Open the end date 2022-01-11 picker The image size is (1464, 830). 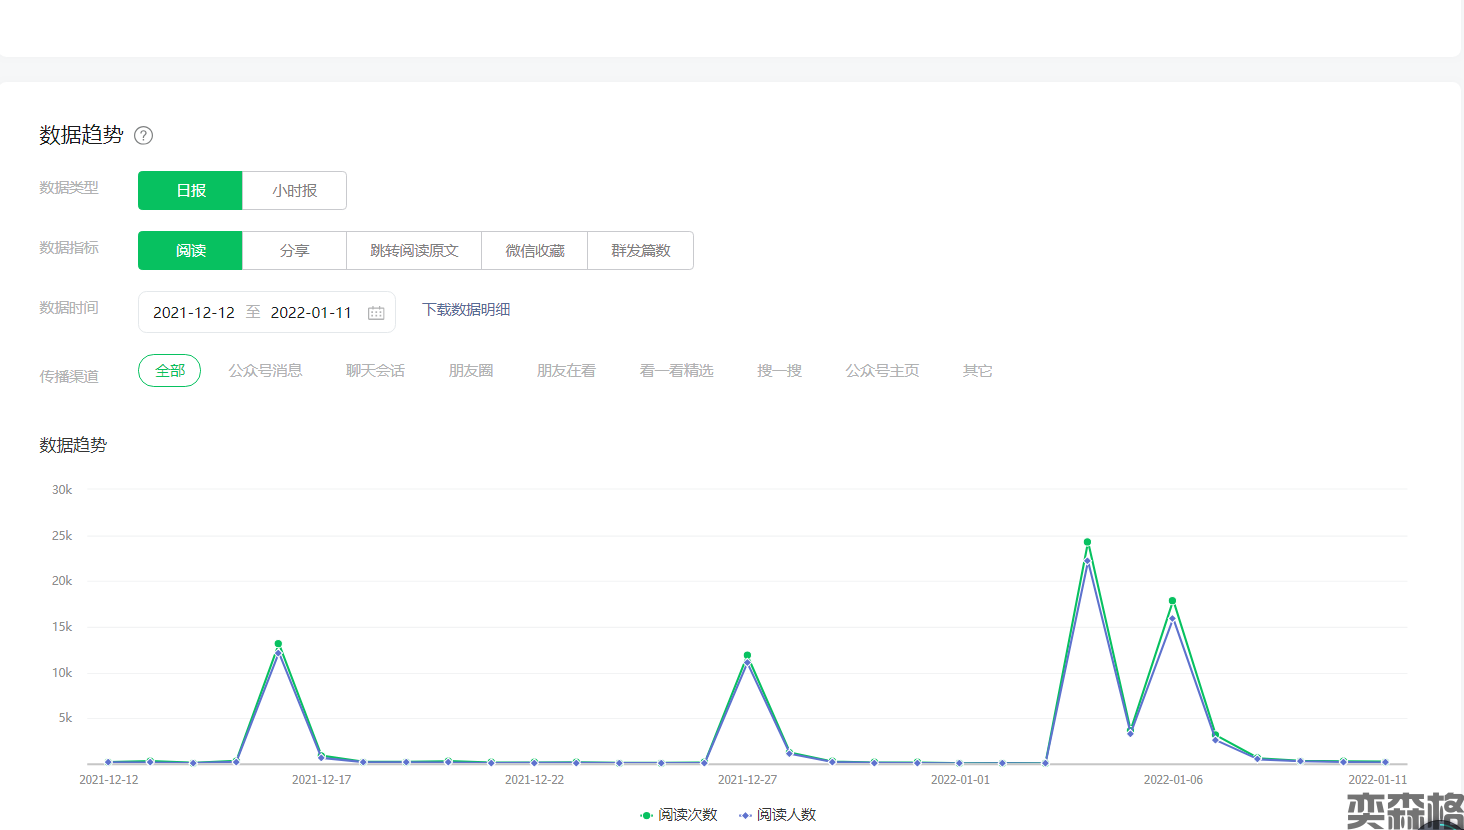pyautogui.click(x=311, y=312)
